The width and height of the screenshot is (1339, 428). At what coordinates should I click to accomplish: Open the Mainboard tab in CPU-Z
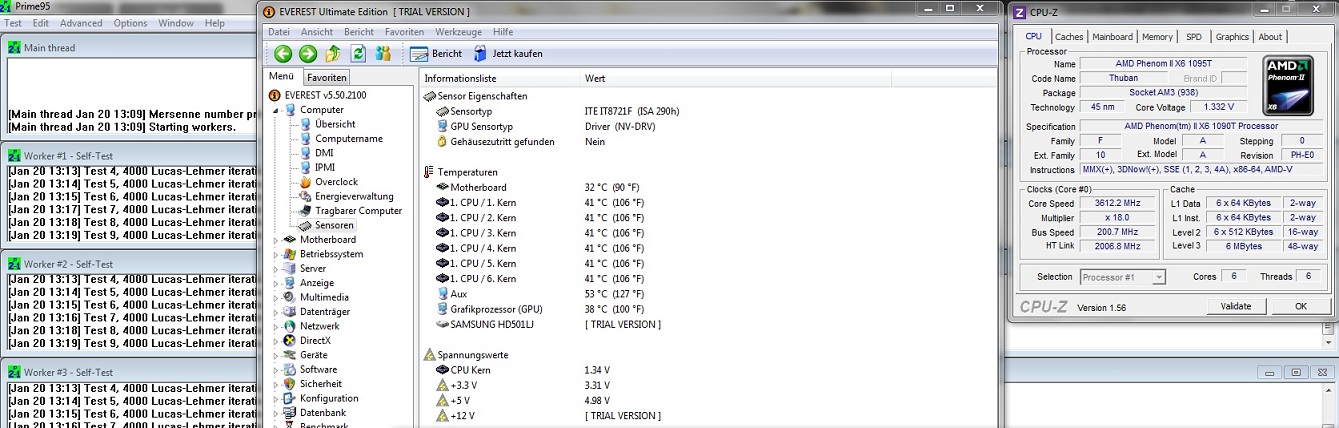point(1112,37)
